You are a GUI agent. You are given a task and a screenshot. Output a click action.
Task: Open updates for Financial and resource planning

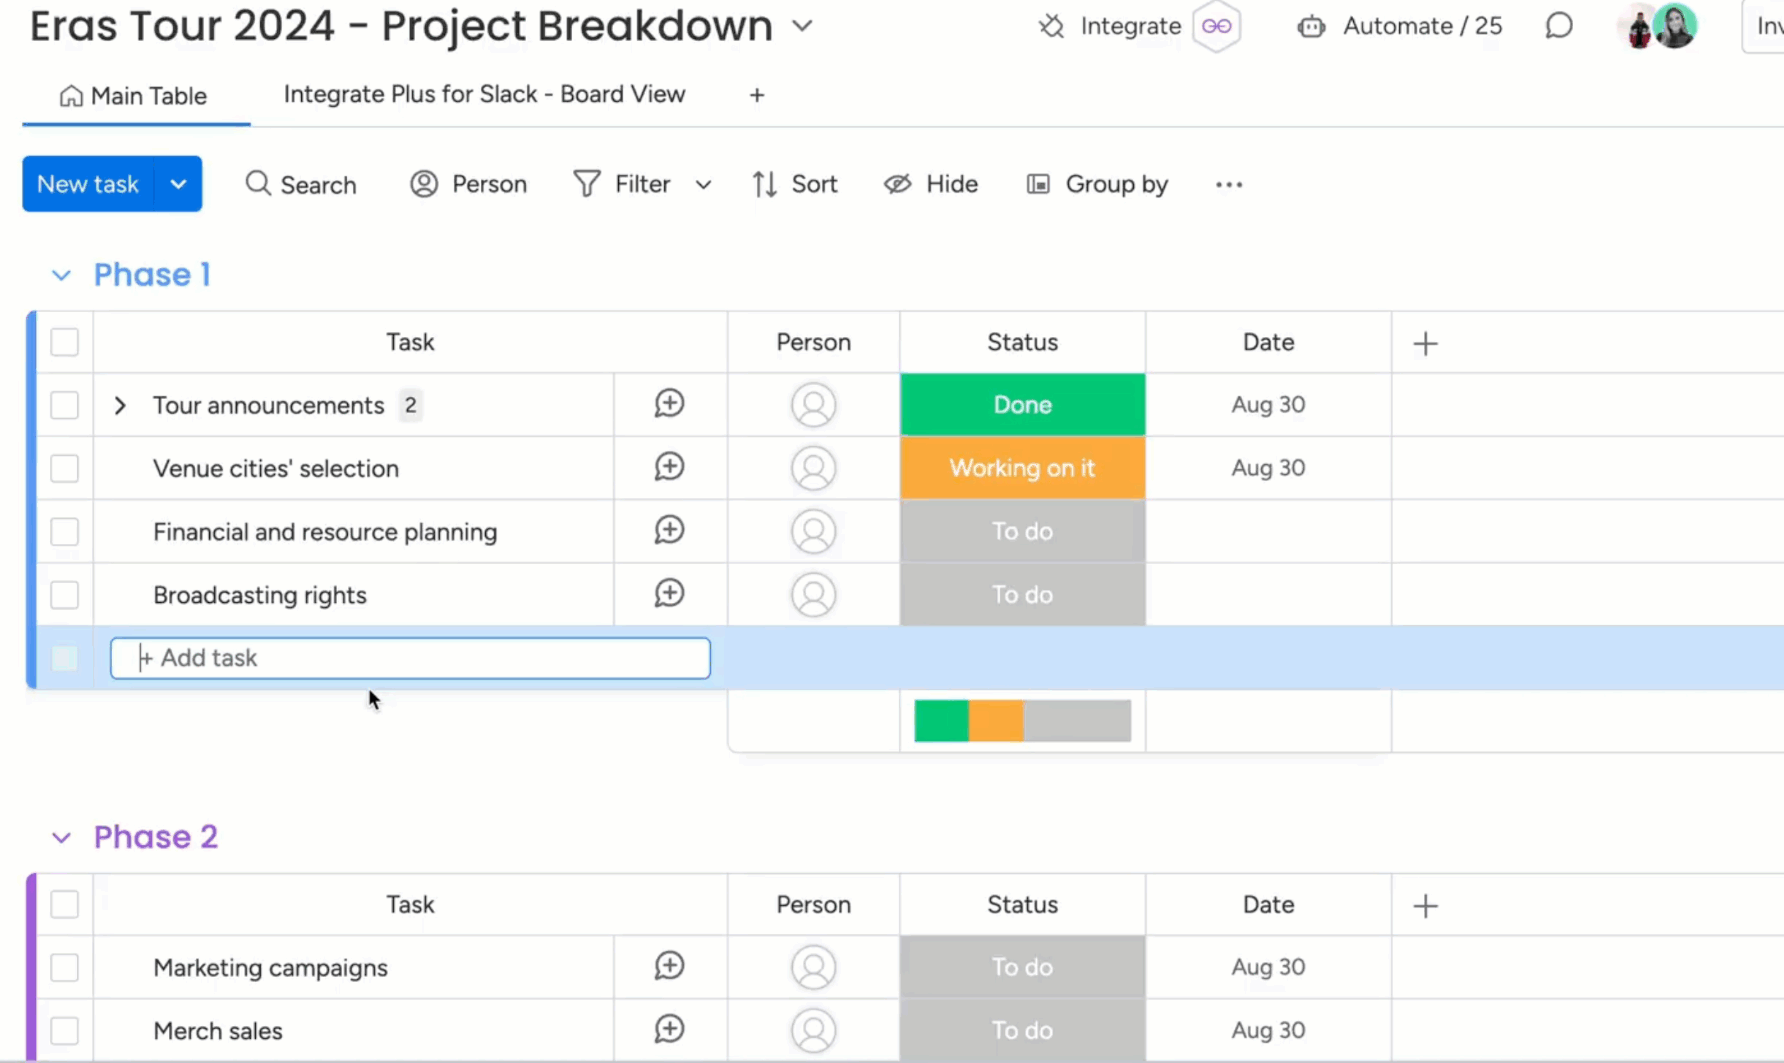669,530
